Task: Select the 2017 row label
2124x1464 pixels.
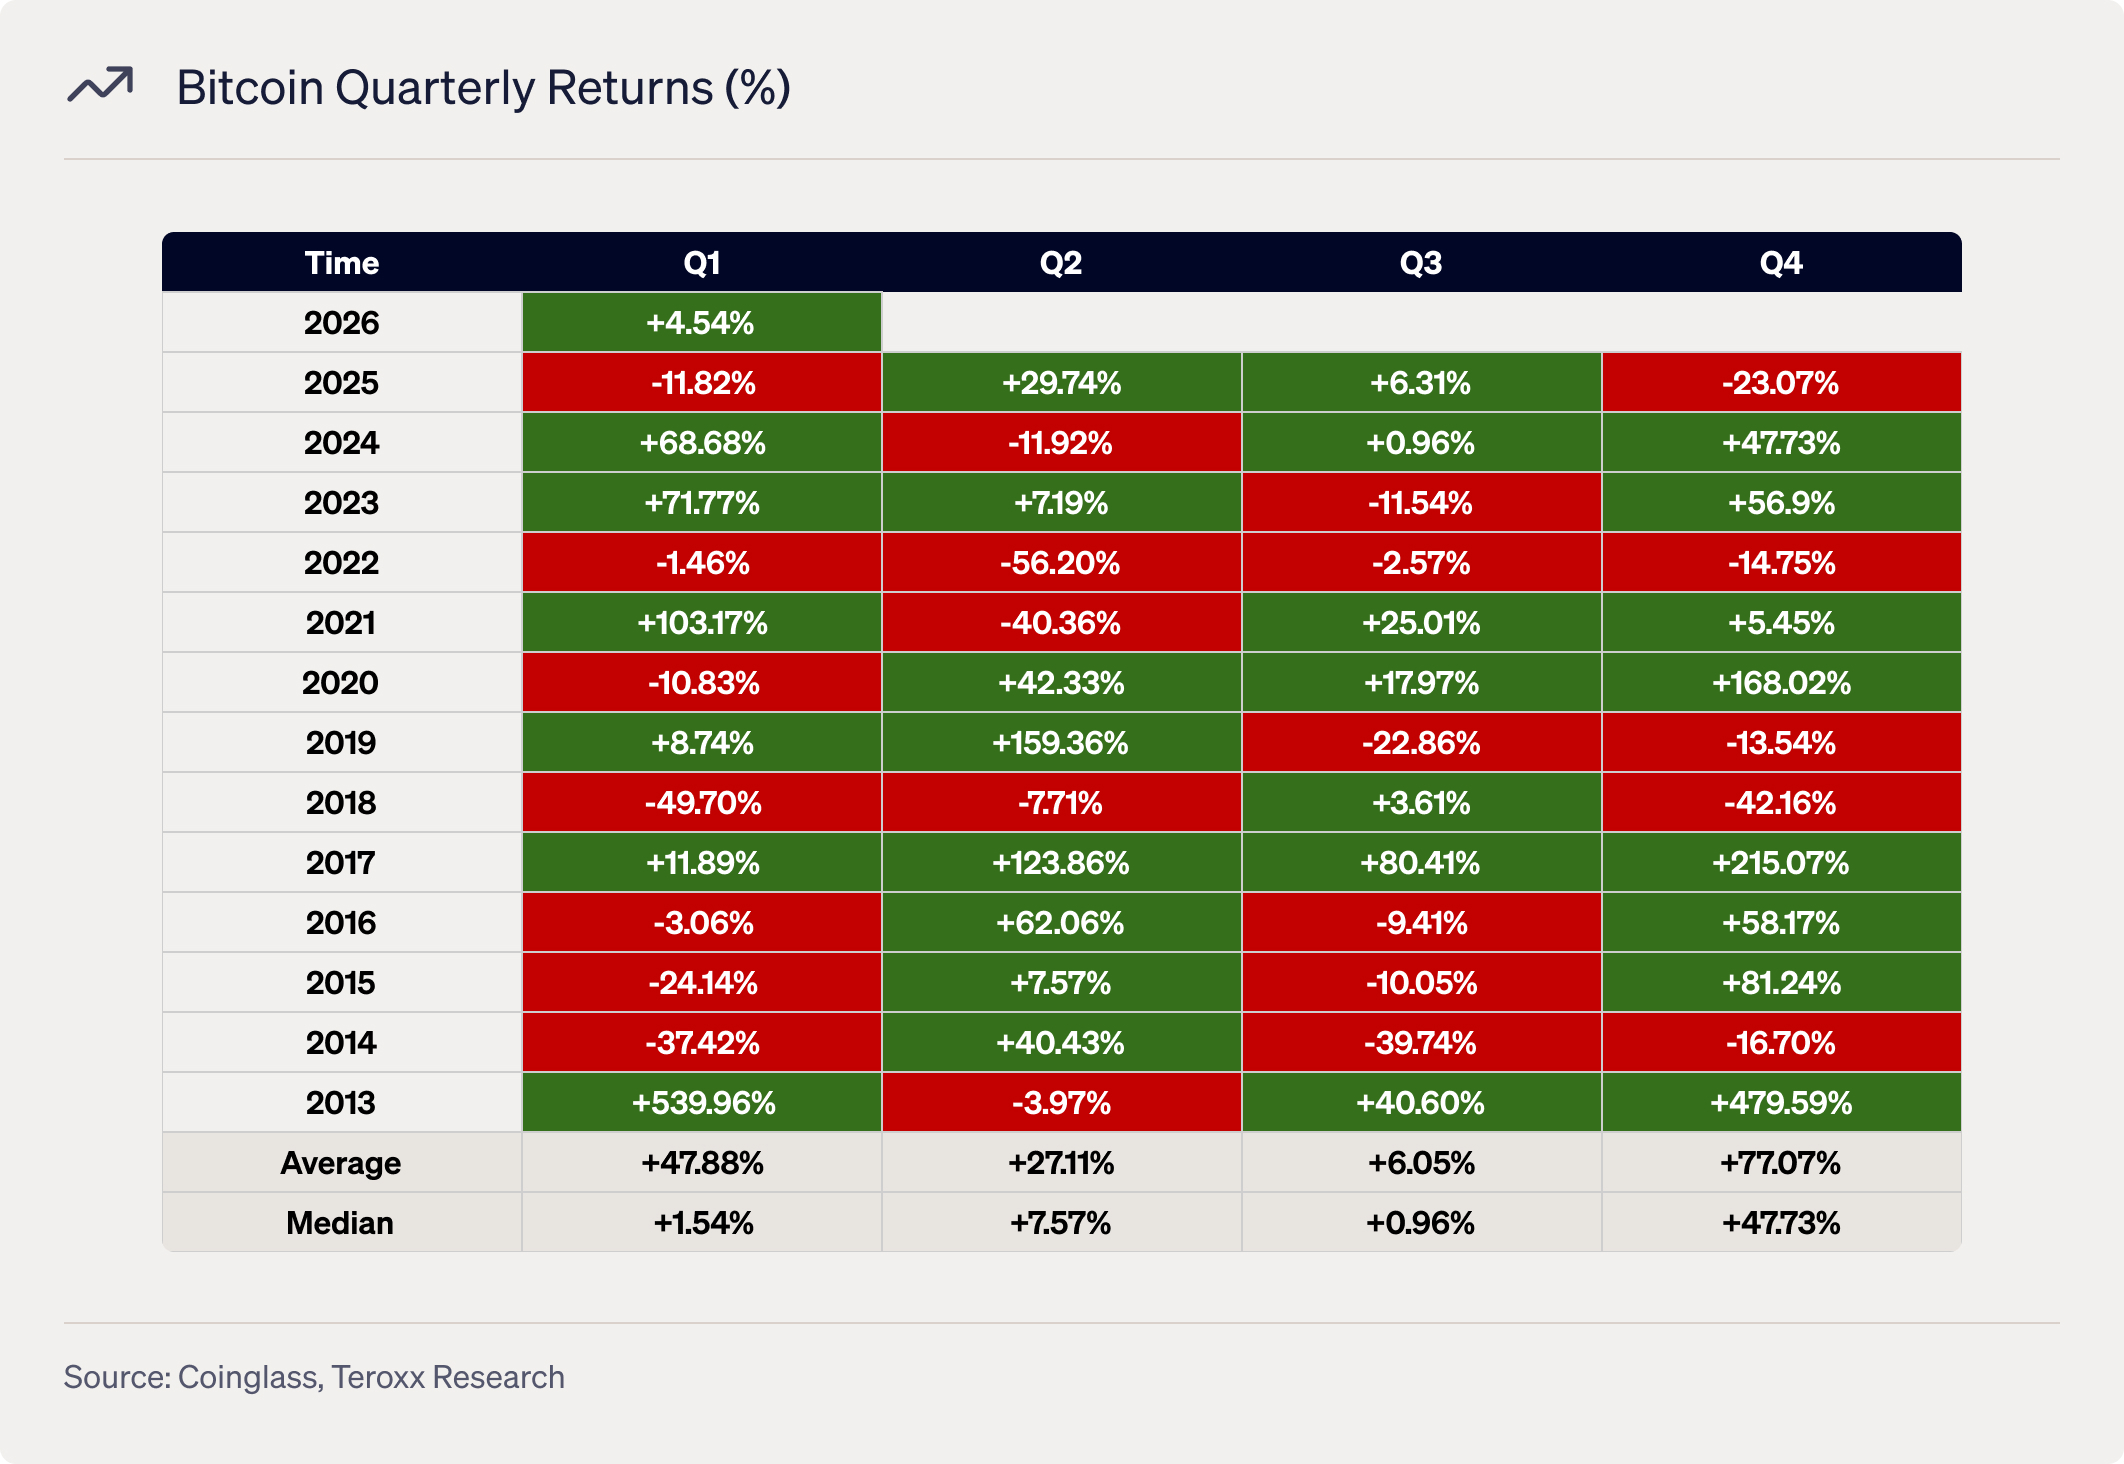Action: tap(341, 863)
